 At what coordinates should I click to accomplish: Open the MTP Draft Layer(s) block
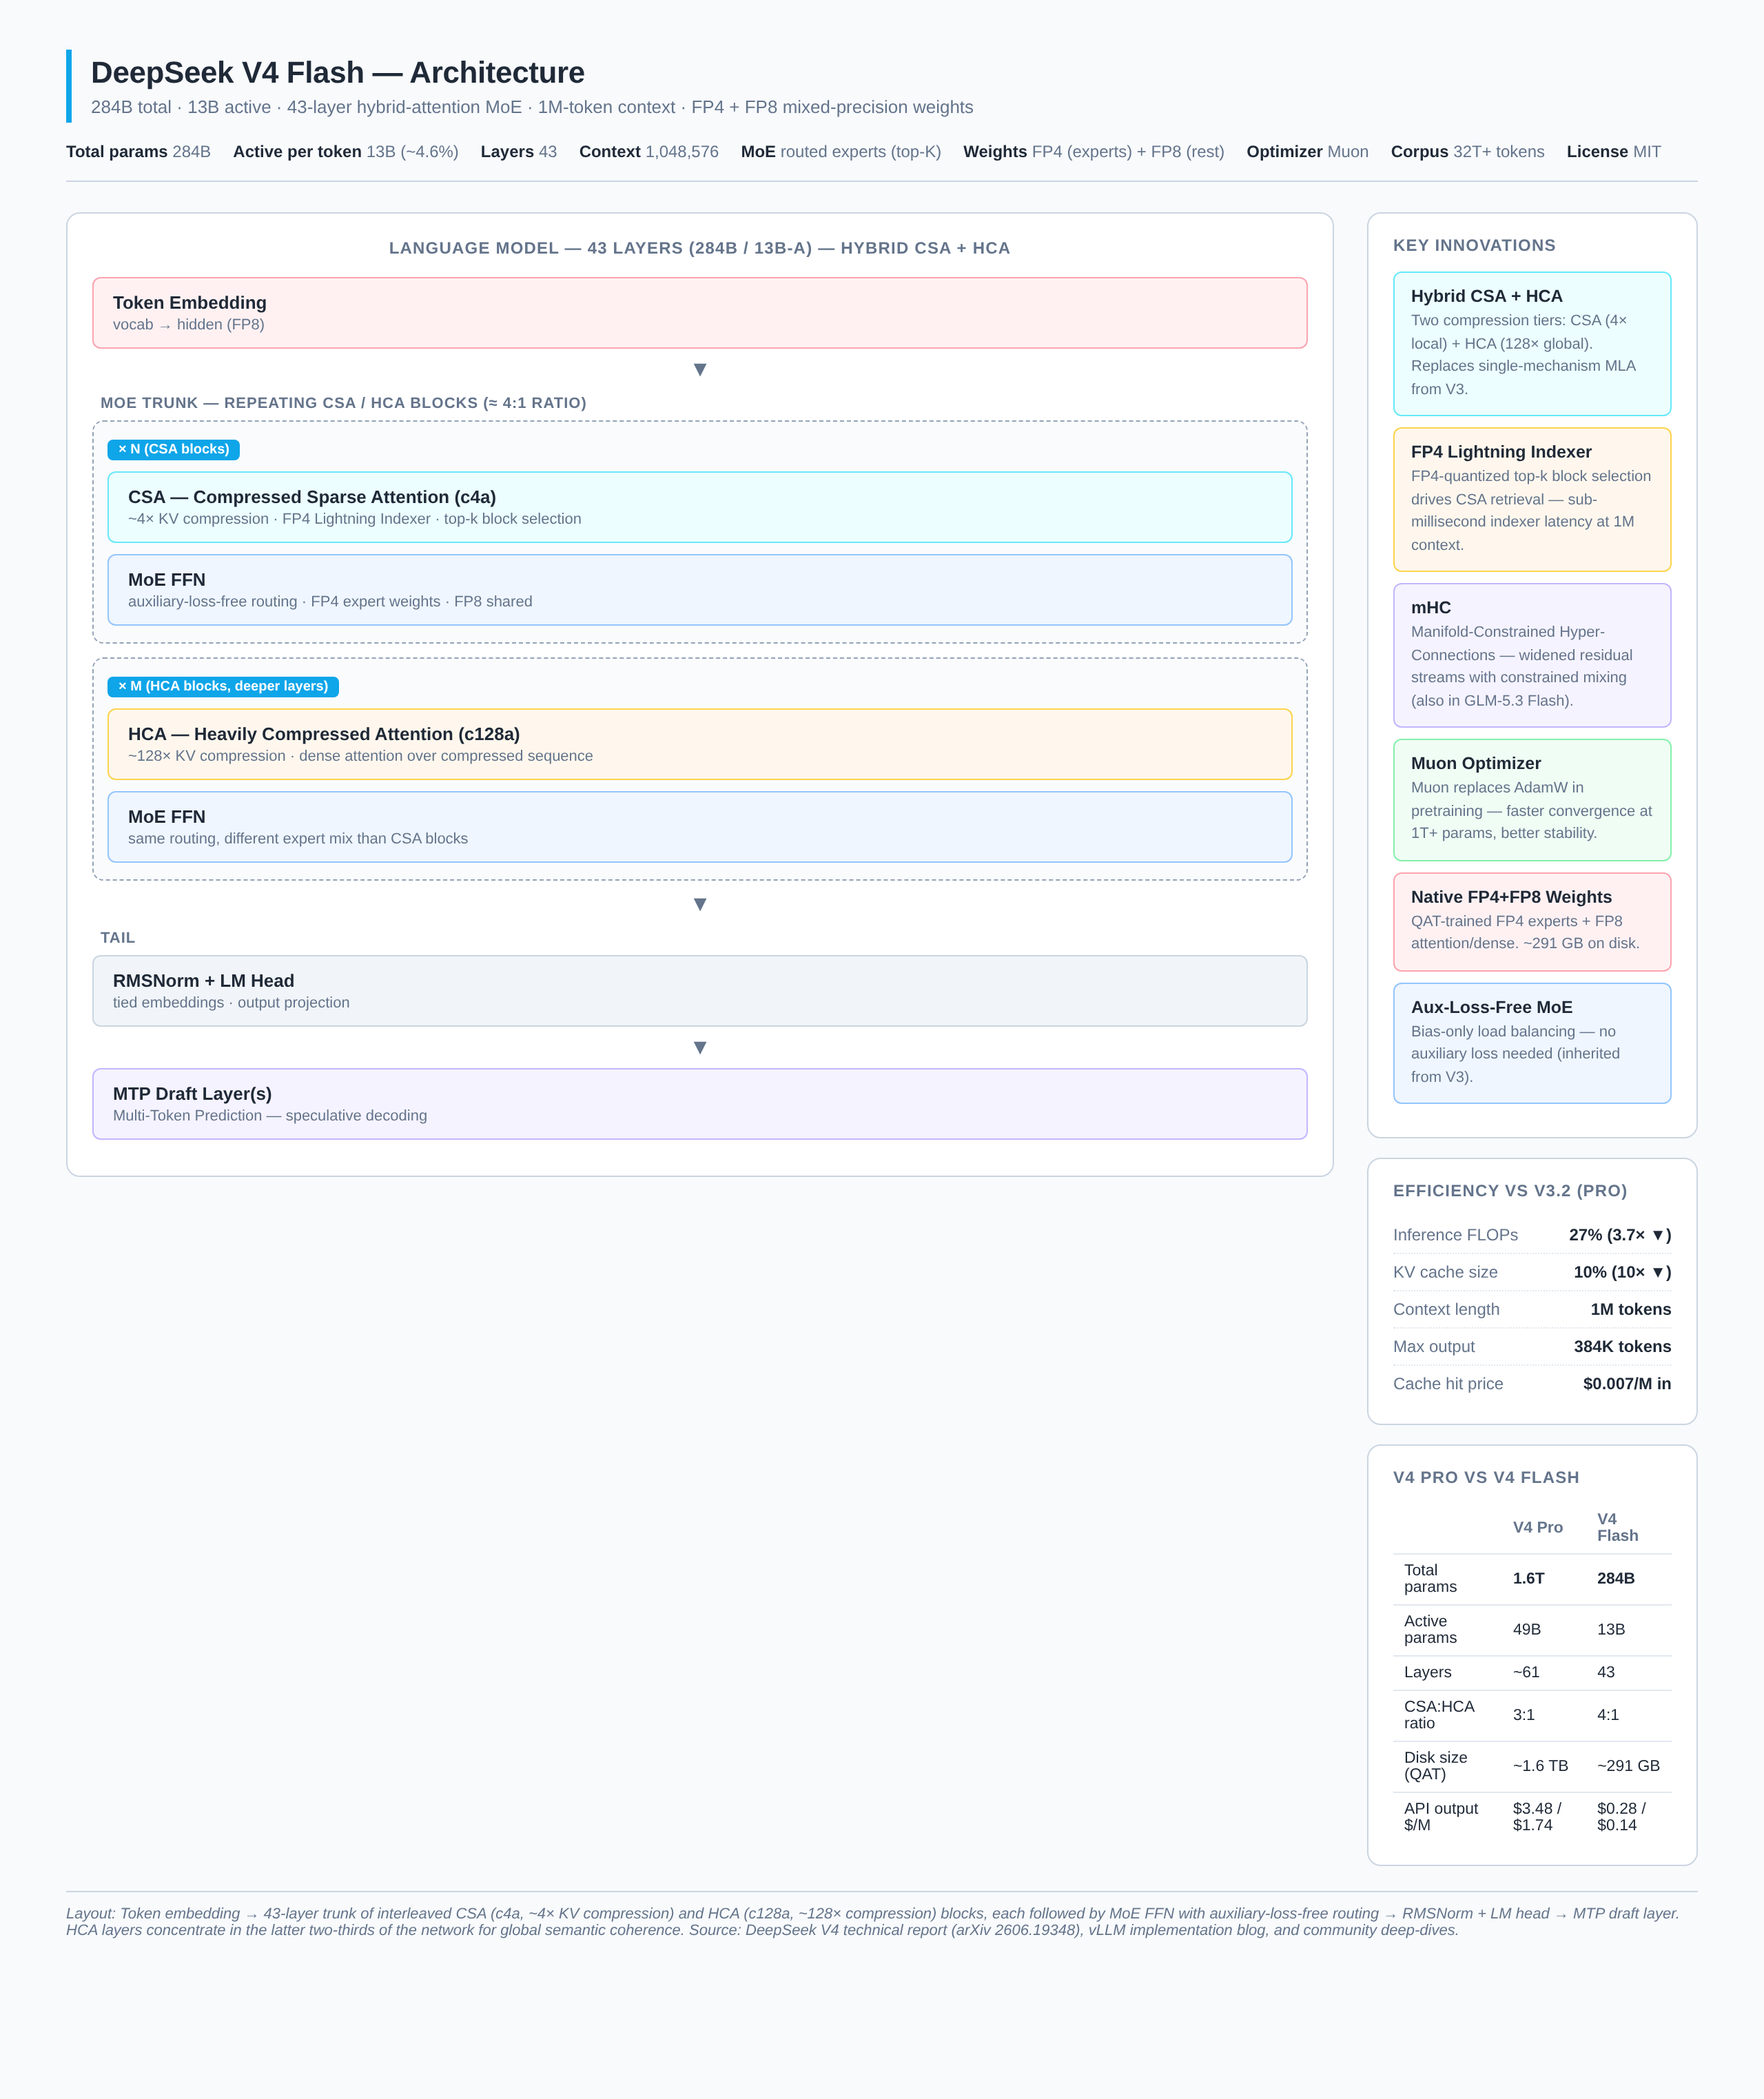(x=699, y=1104)
